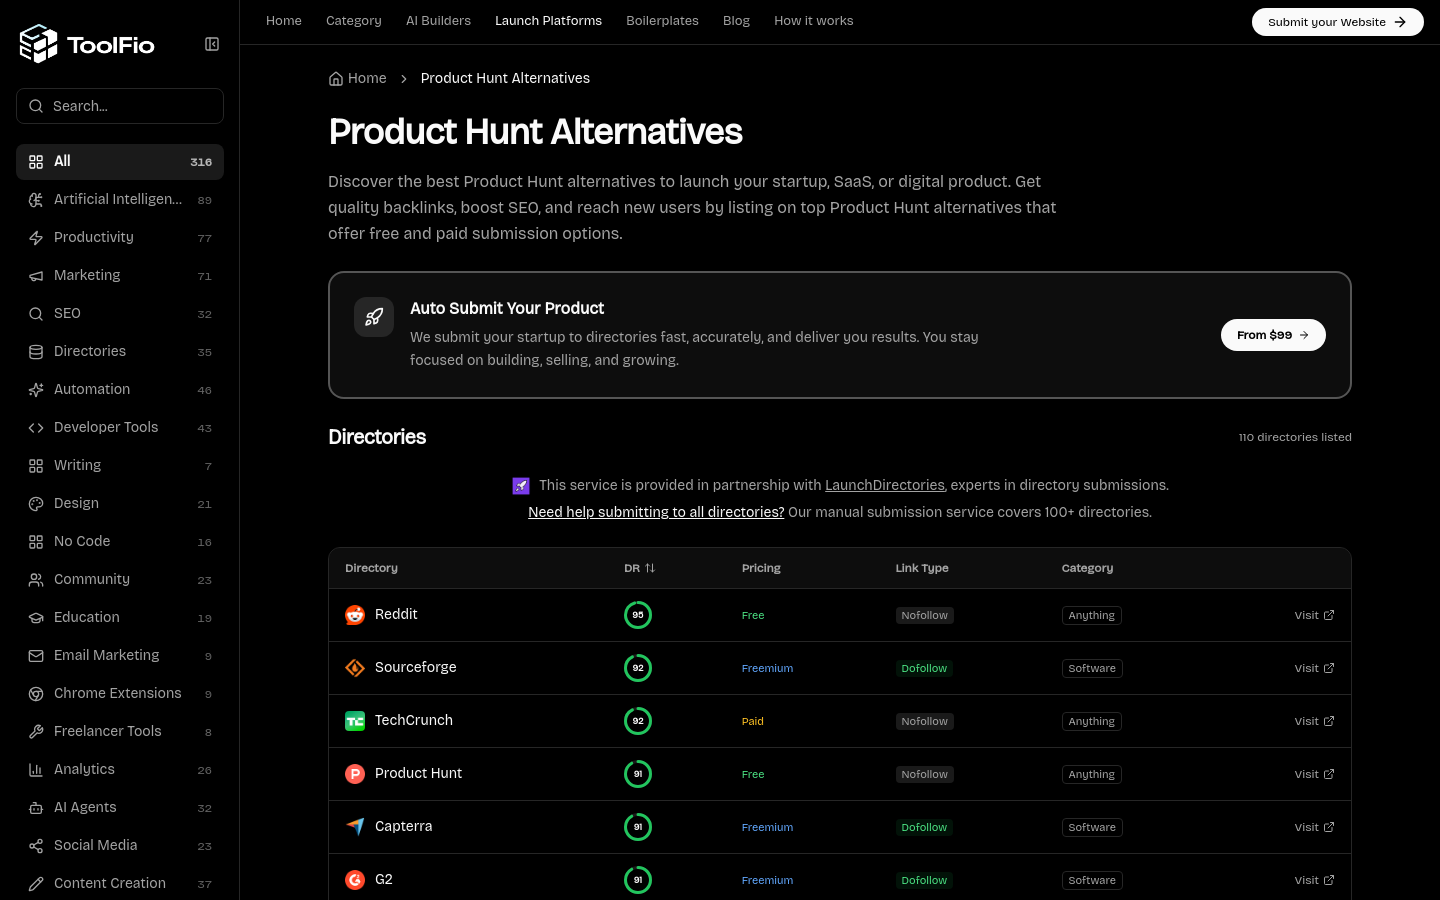The width and height of the screenshot is (1440, 900).
Task: Click the Design palette icon
Action: pyautogui.click(x=36, y=504)
